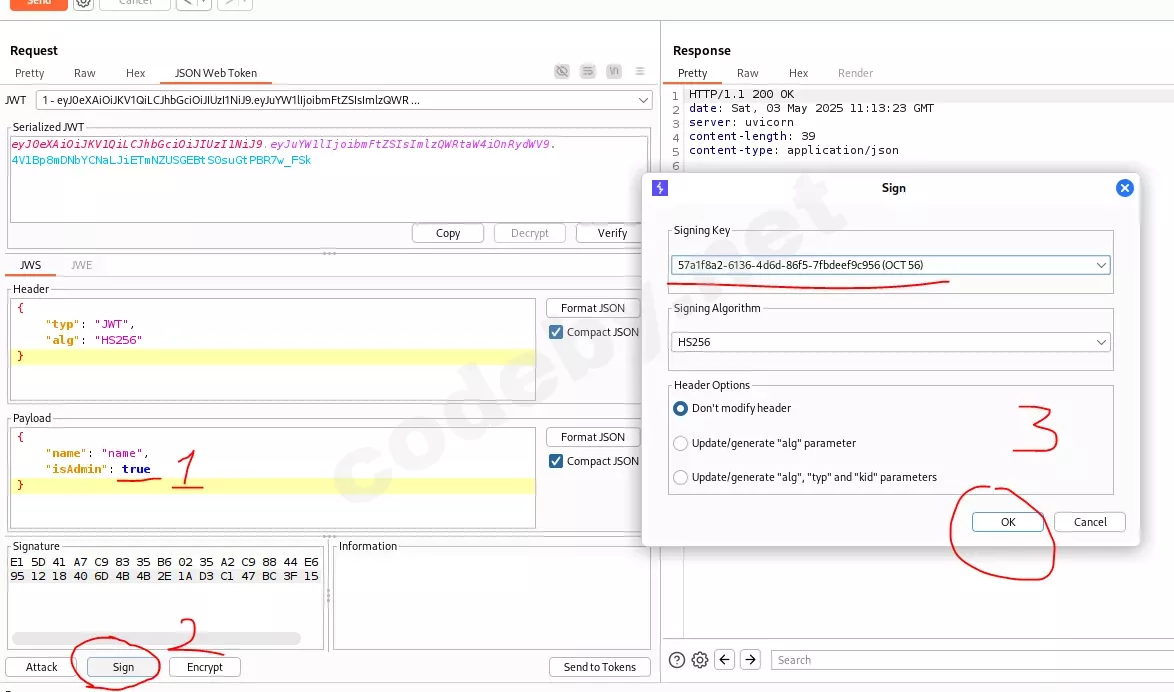Select Update/generate "alg", "typ" and "kid" option
Screen dimensions: 1174x692
click(x=681, y=477)
